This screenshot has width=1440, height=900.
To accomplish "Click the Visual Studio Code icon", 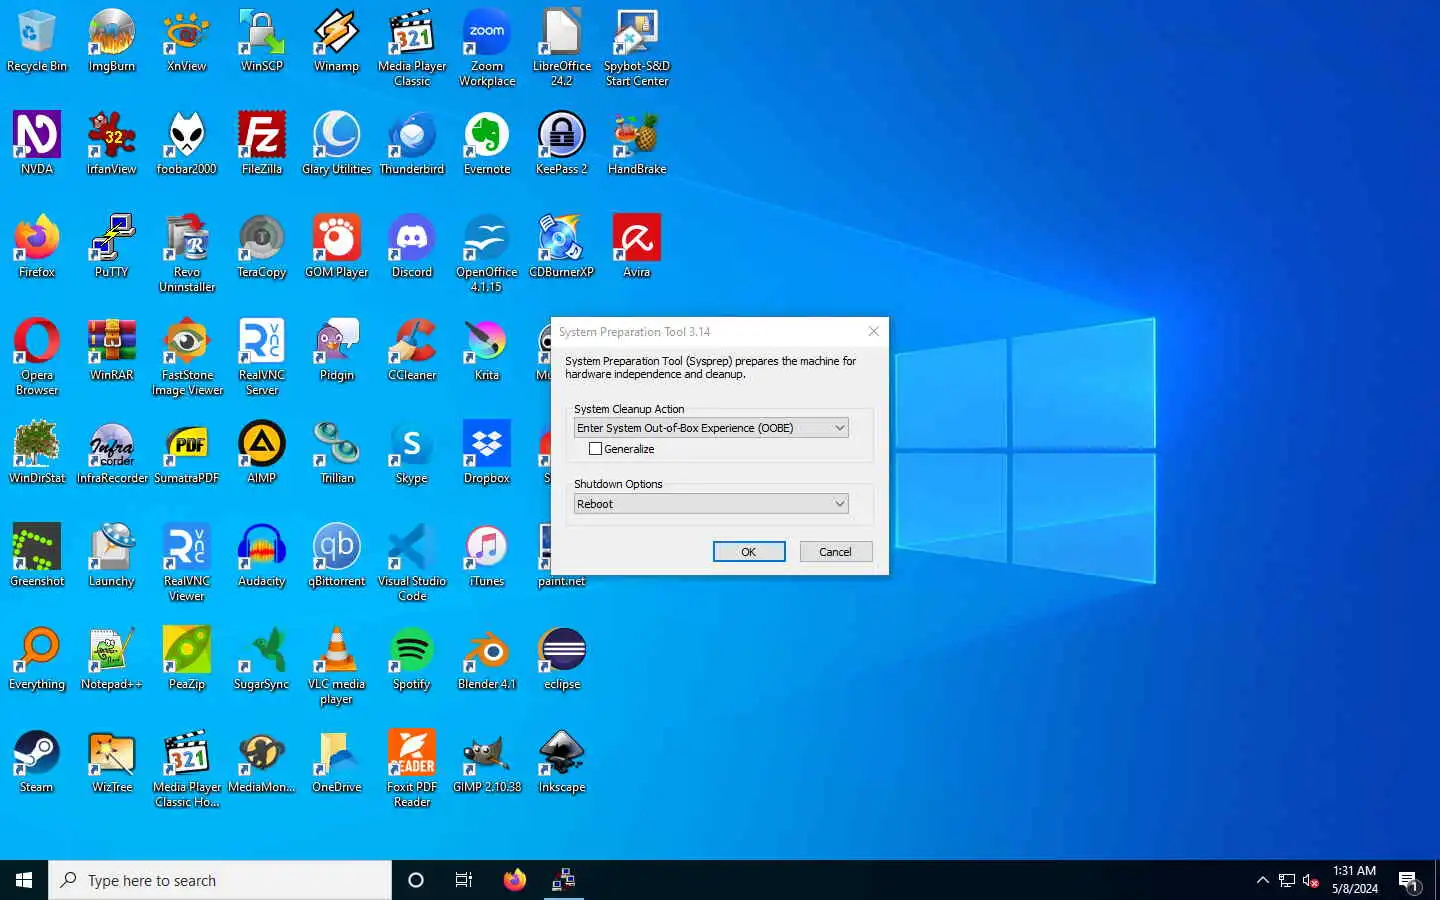I will (412, 564).
